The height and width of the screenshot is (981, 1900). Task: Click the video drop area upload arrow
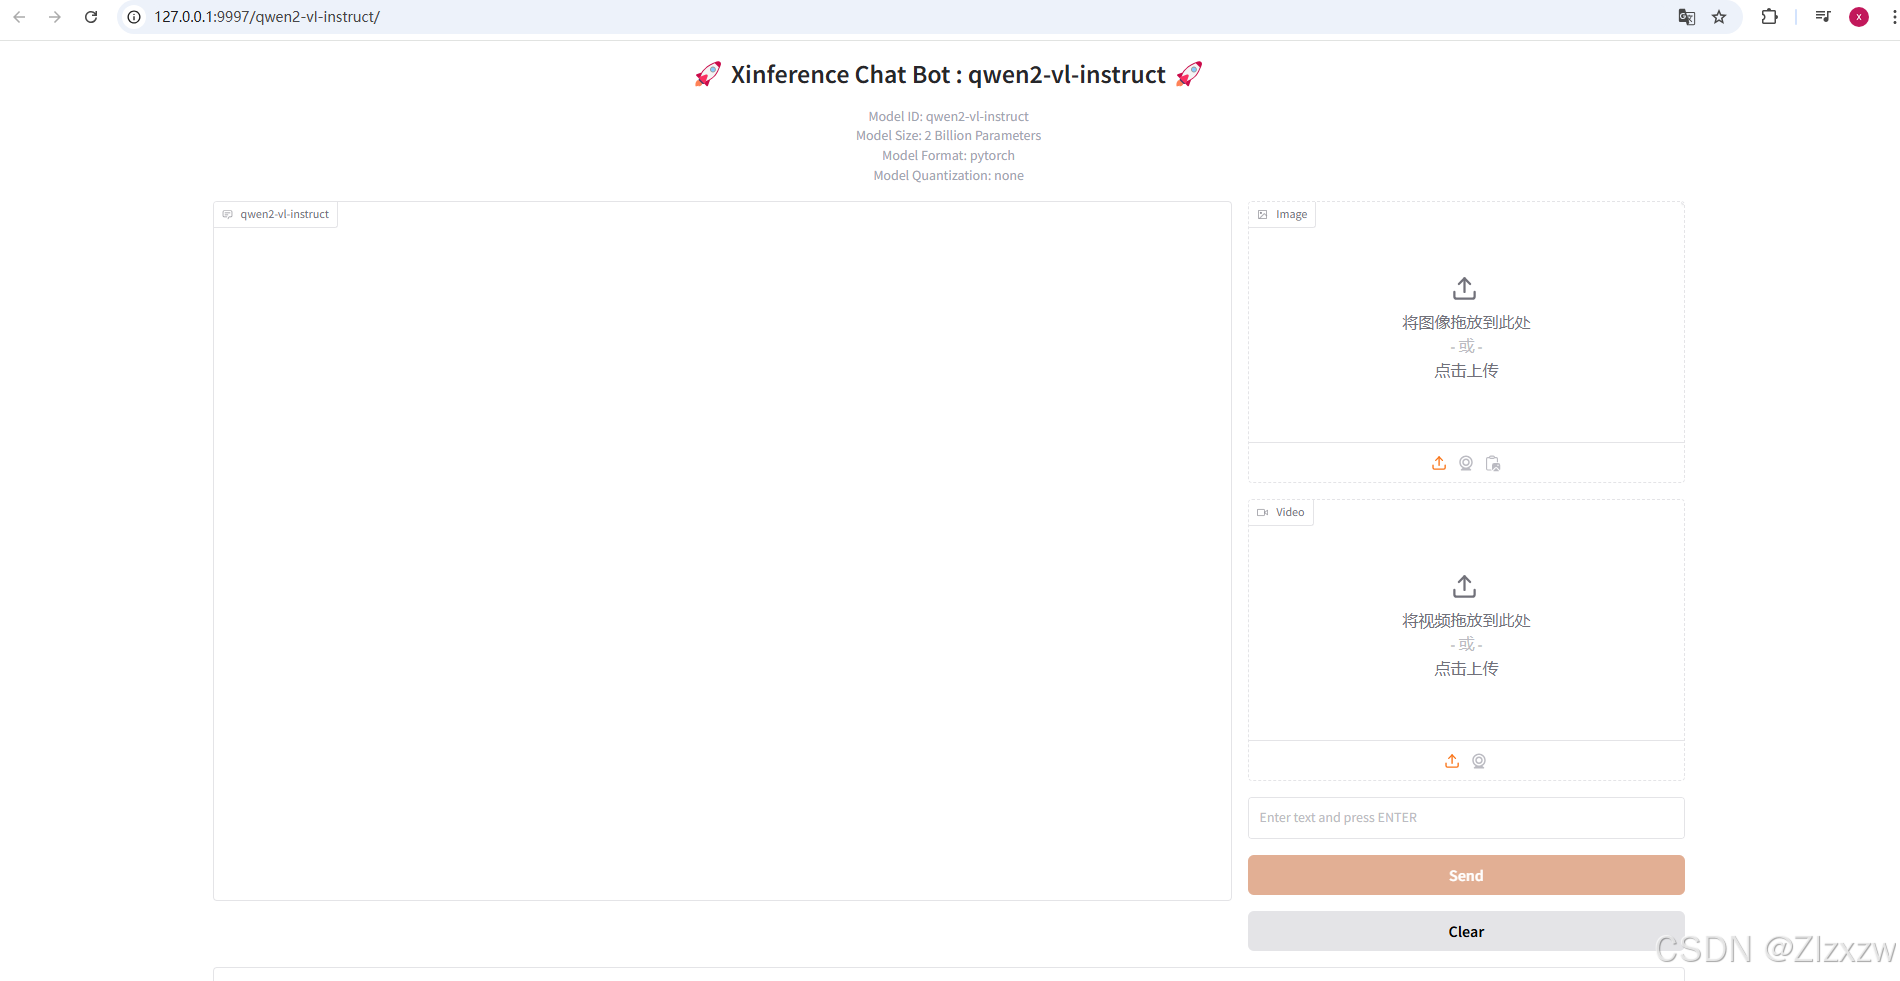click(x=1465, y=586)
